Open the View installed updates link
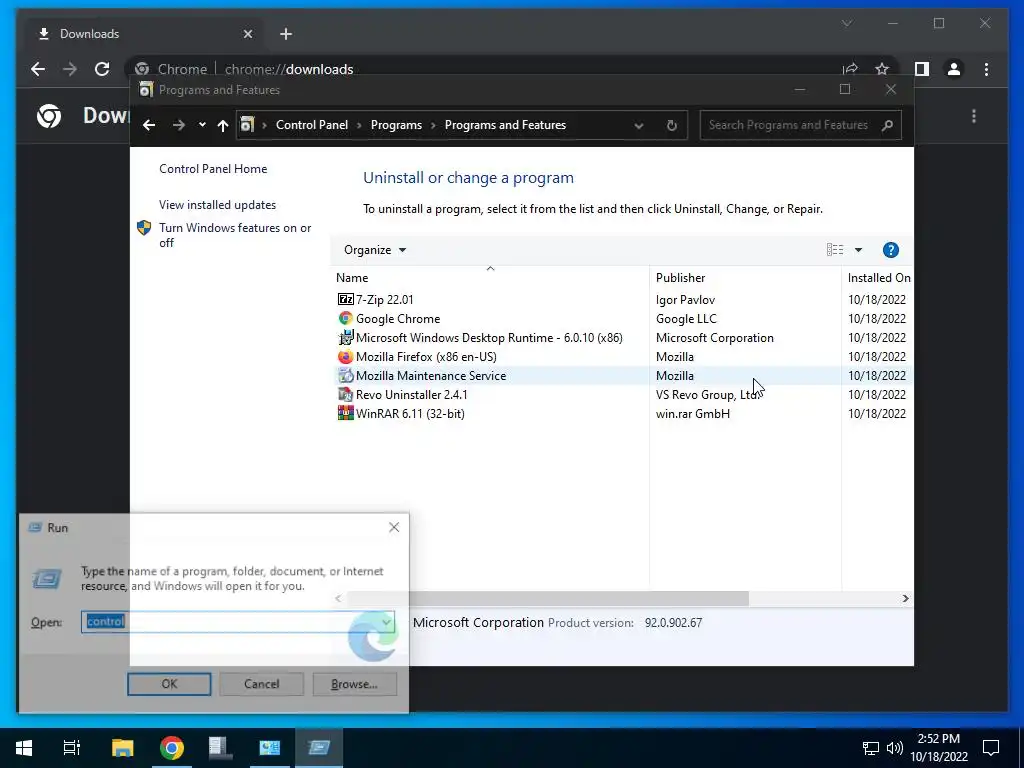 pyautogui.click(x=217, y=204)
